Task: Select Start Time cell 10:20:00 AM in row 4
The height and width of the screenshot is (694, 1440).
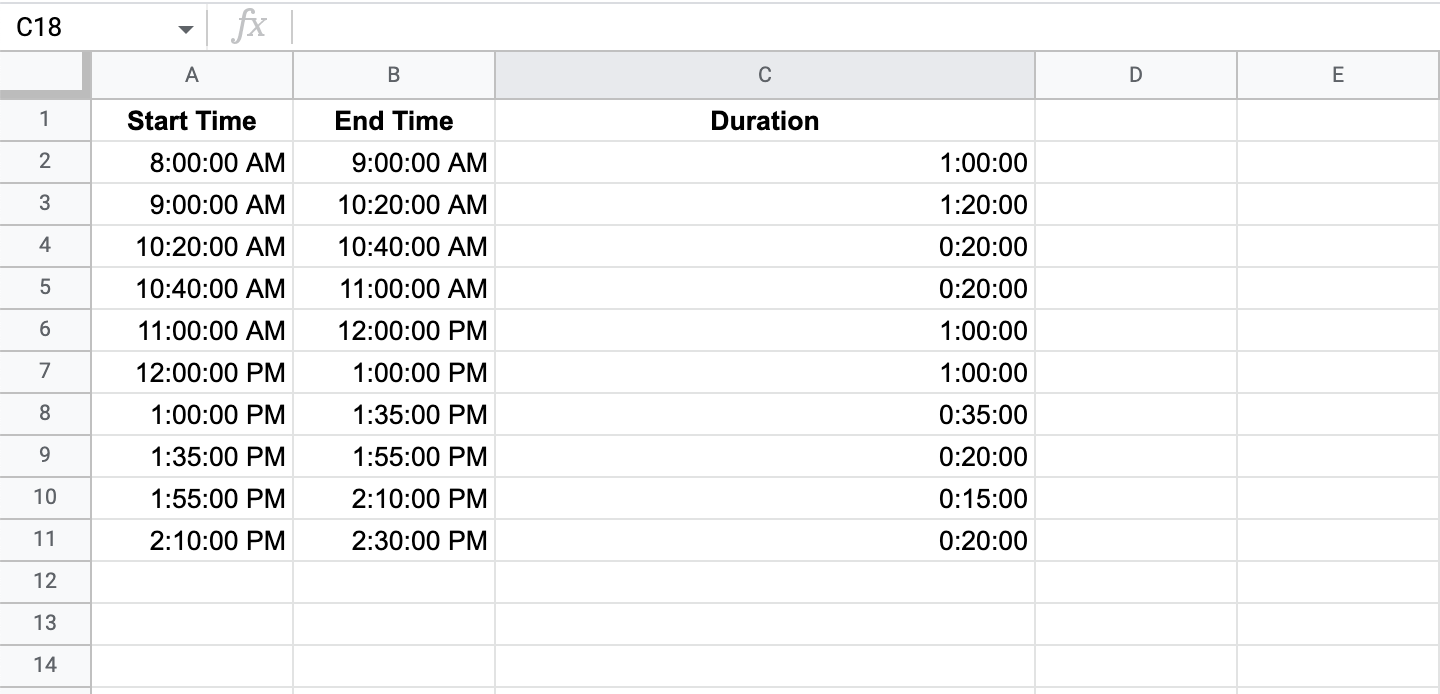Action: tap(192, 246)
